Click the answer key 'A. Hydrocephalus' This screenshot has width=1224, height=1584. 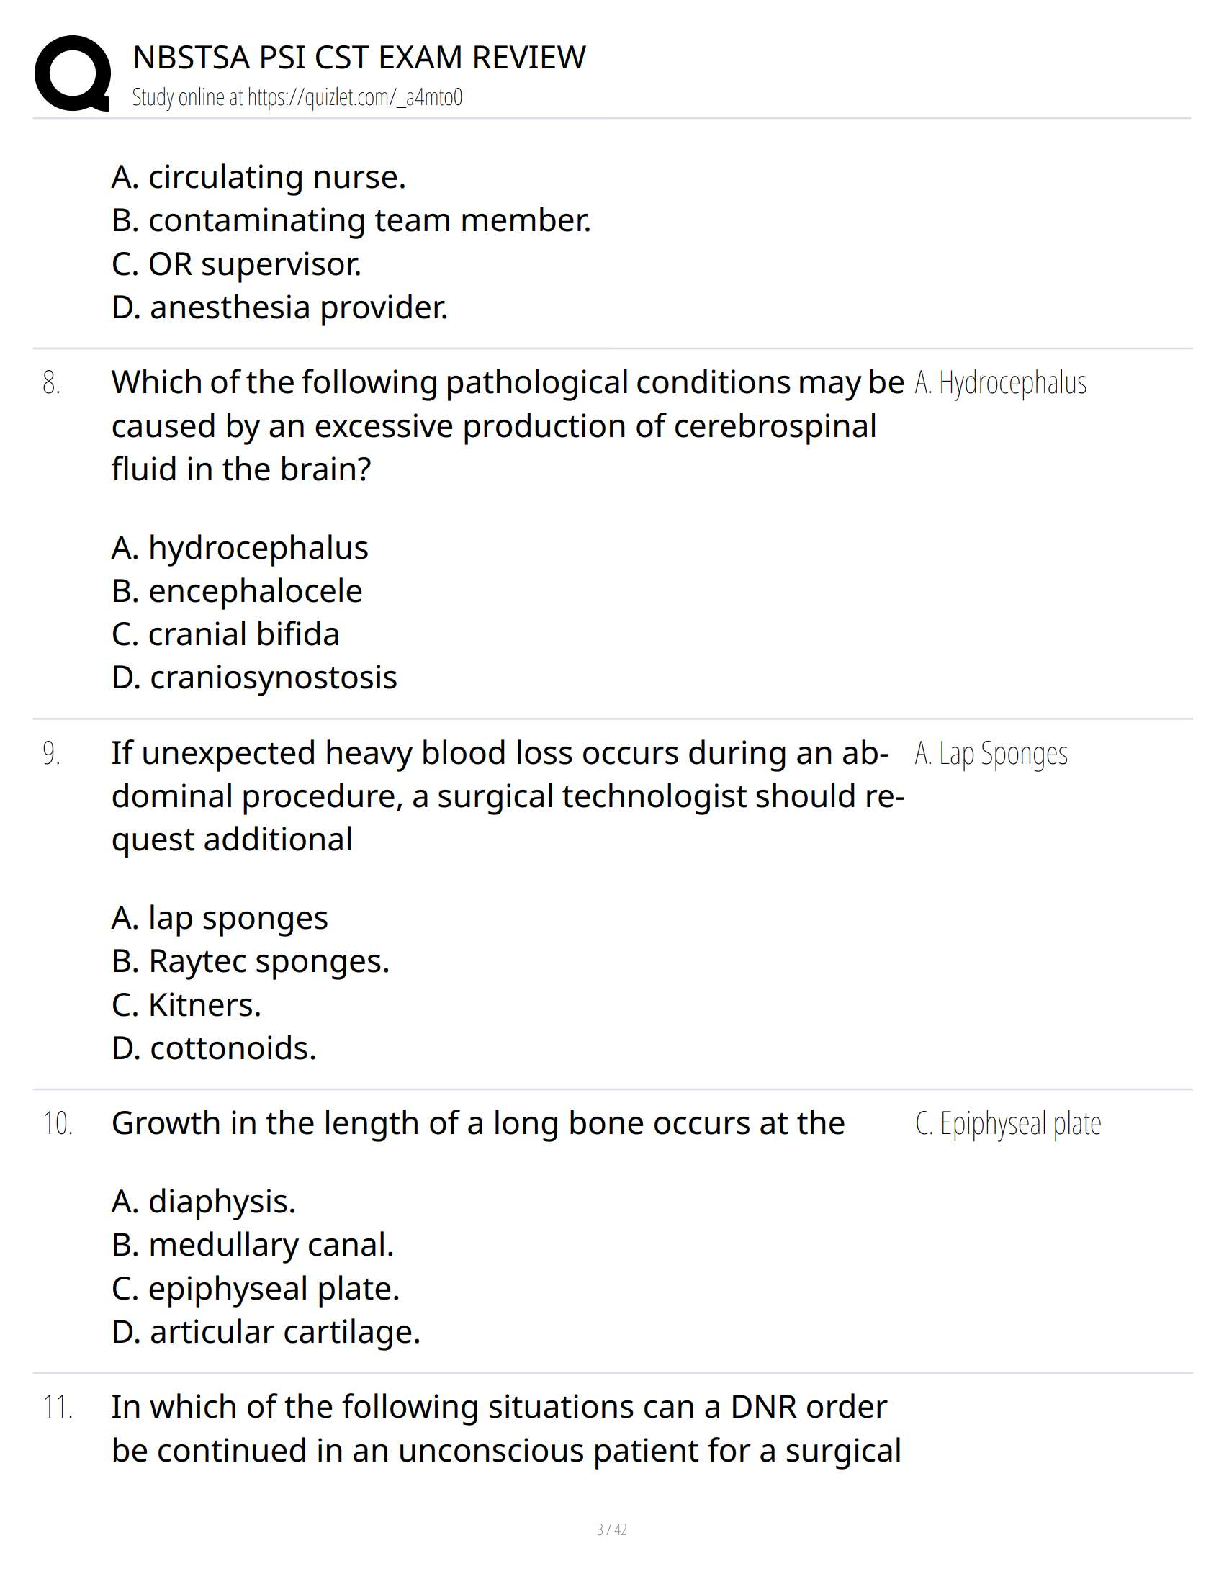click(1000, 383)
